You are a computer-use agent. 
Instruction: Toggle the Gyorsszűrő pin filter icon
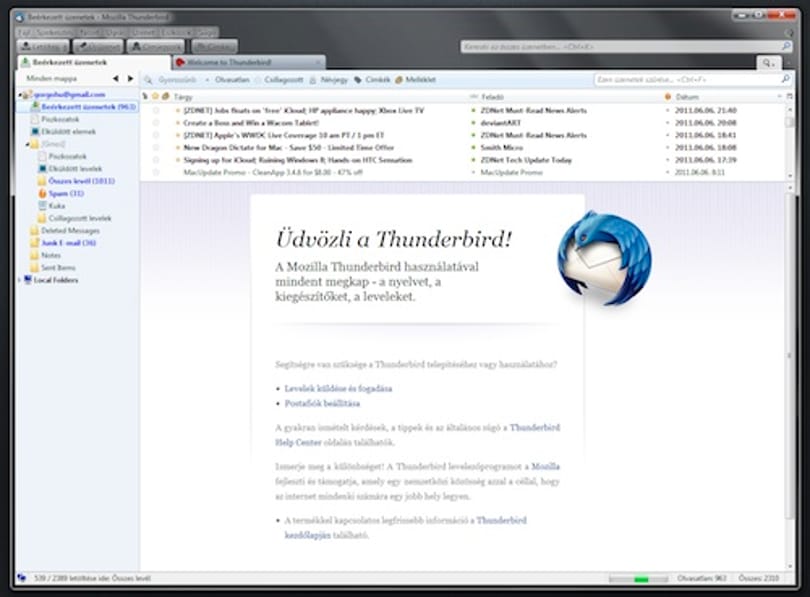[148, 80]
